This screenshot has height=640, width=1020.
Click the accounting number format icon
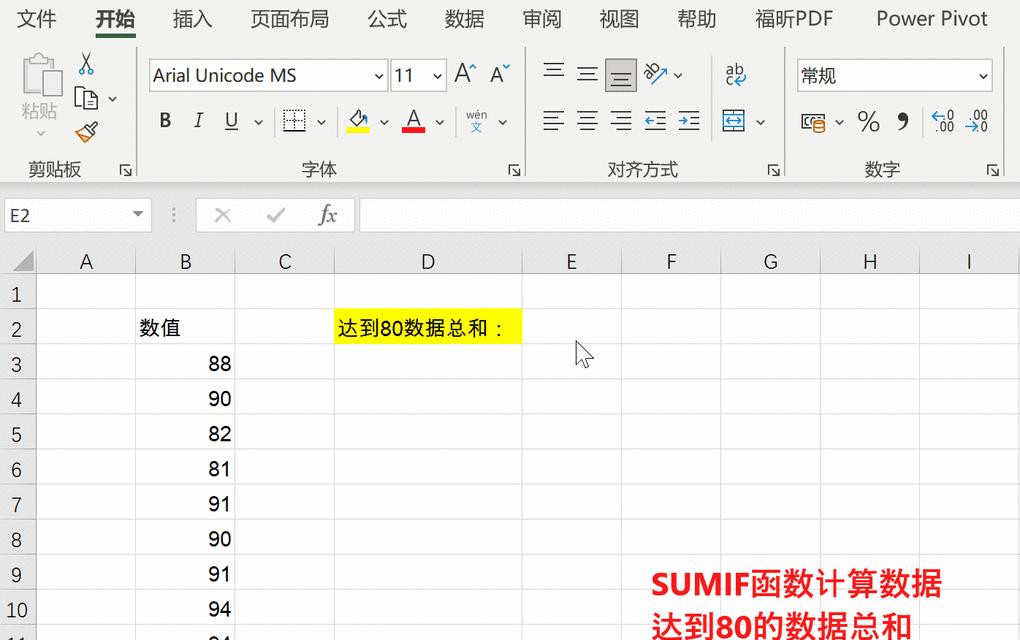pos(813,122)
